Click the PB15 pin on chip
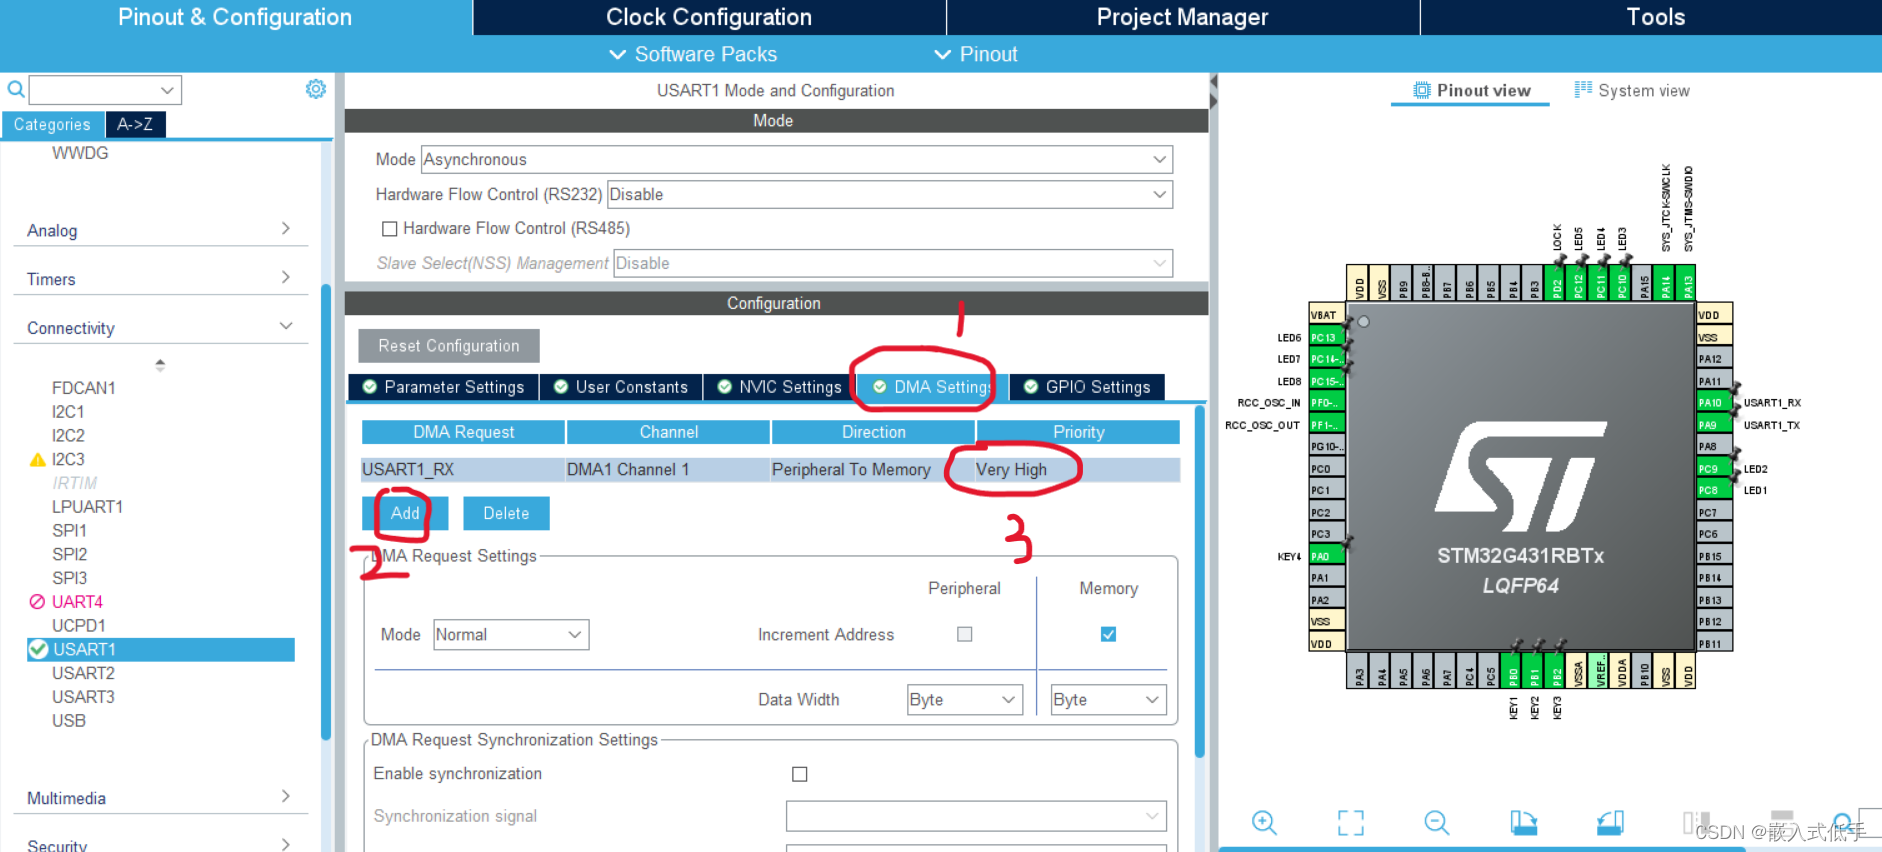 point(1714,556)
